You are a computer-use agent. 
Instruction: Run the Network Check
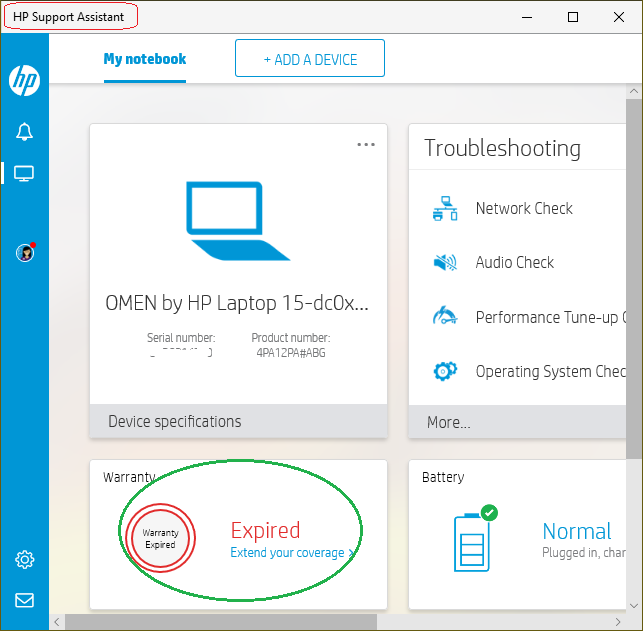524,208
